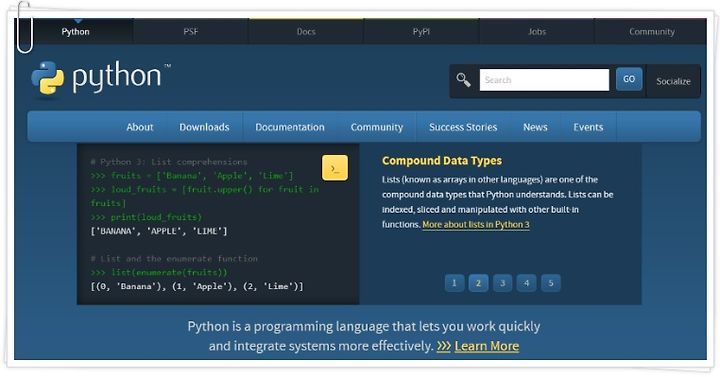The image size is (720, 377).
Task: Click the print(loud_fruits) code line
Action: [146, 217]
